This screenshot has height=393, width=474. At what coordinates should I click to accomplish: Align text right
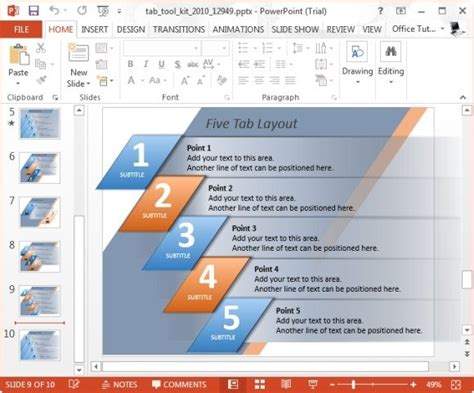pos(275,80)
